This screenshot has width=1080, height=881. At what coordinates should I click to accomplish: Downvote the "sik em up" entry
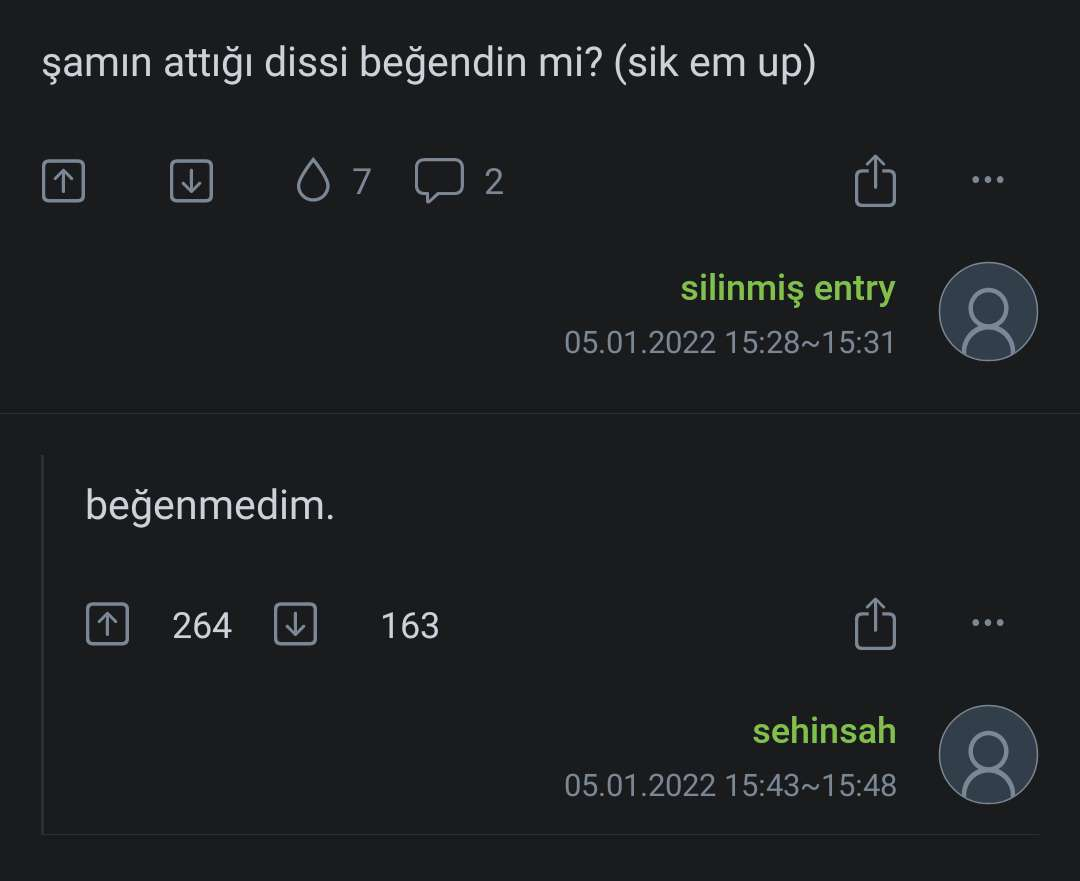(191, 181)
